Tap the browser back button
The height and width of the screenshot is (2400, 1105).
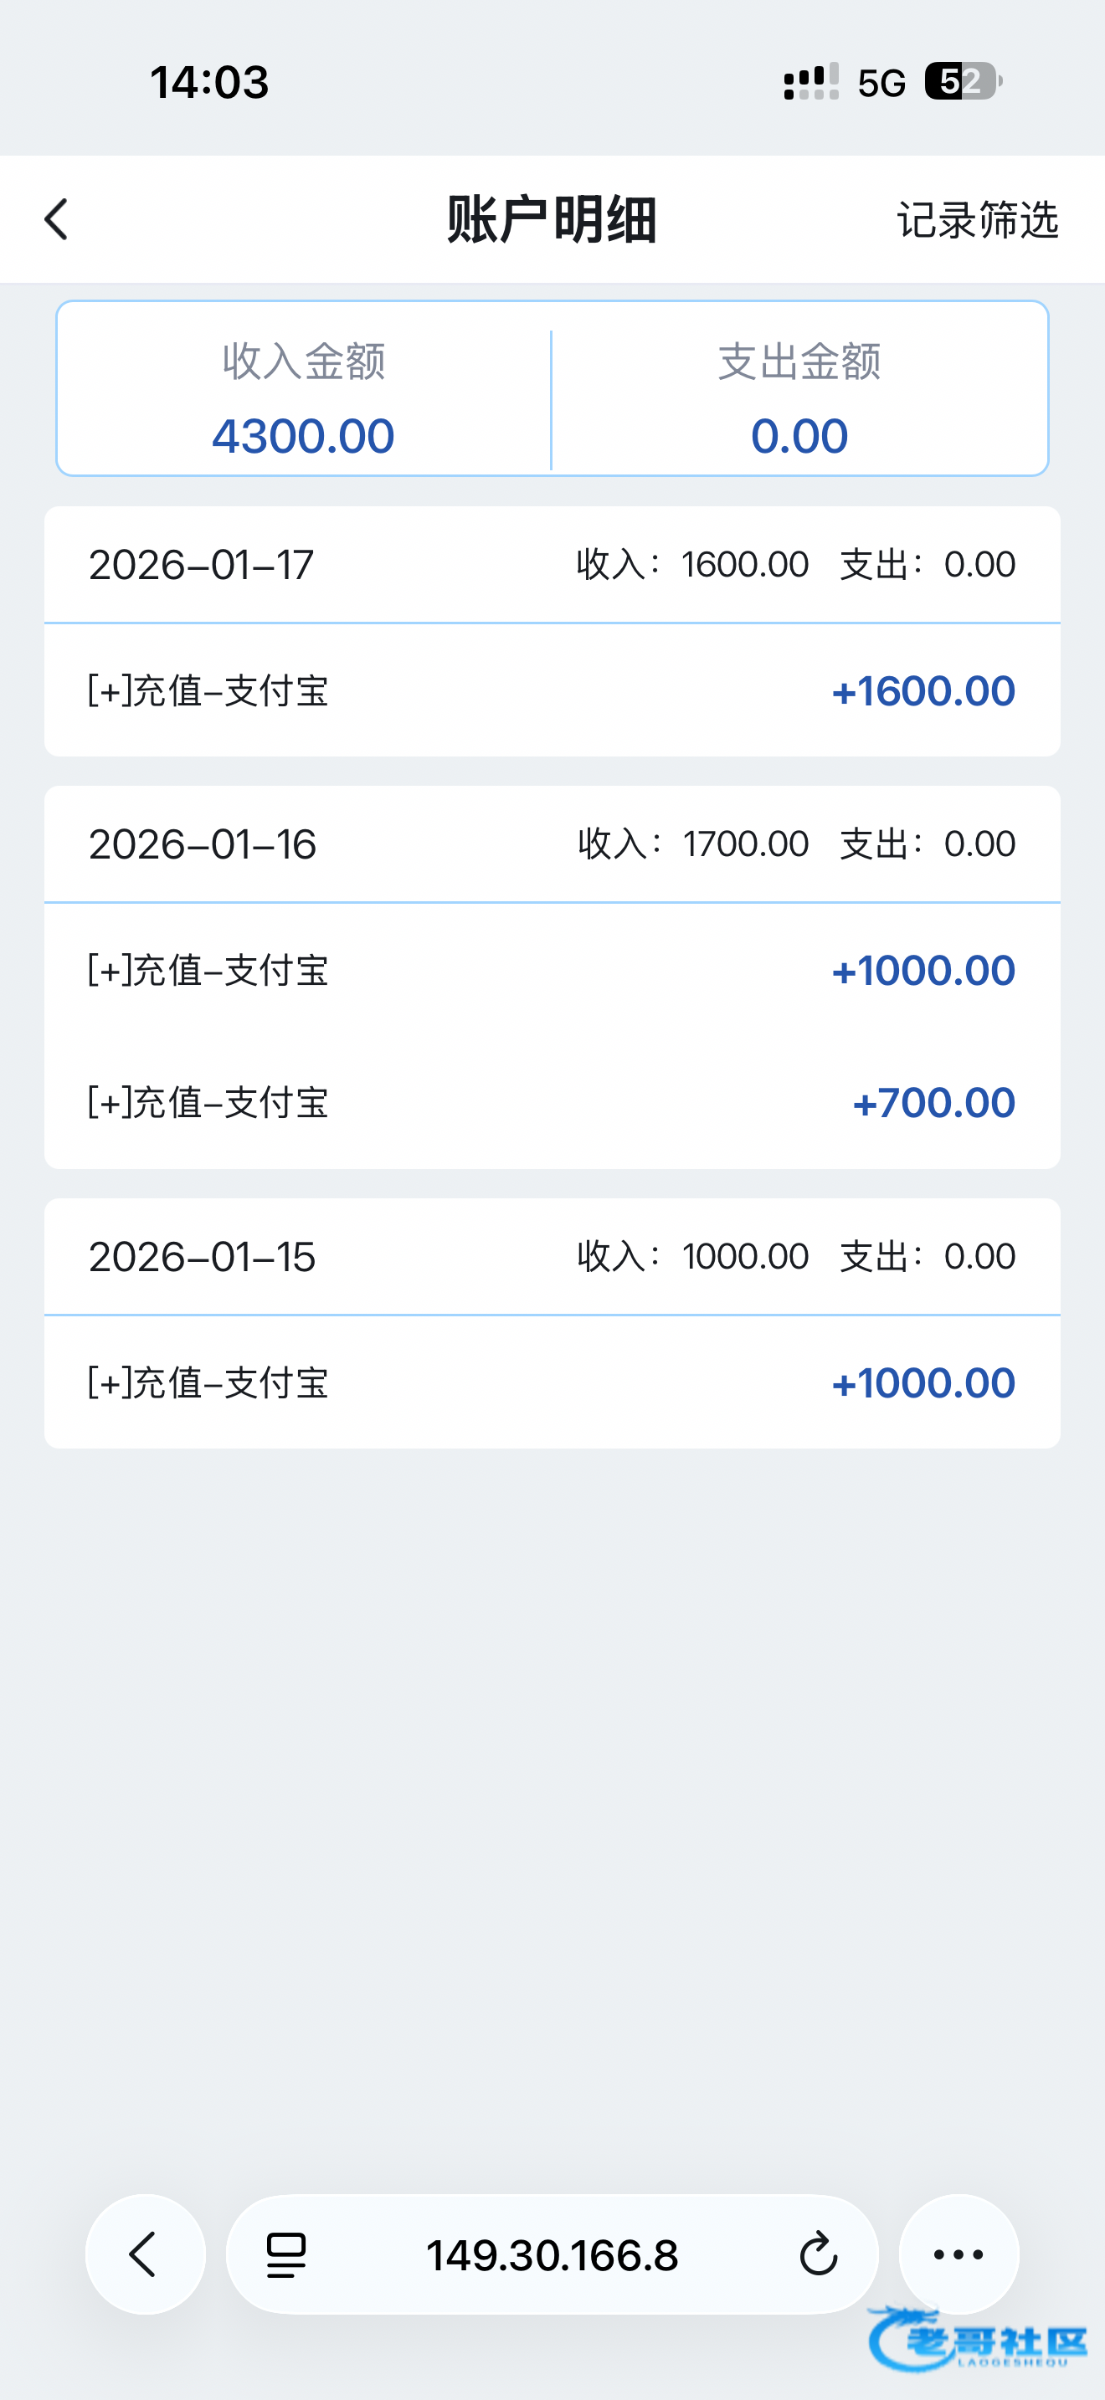click(x=145, y=2254)
